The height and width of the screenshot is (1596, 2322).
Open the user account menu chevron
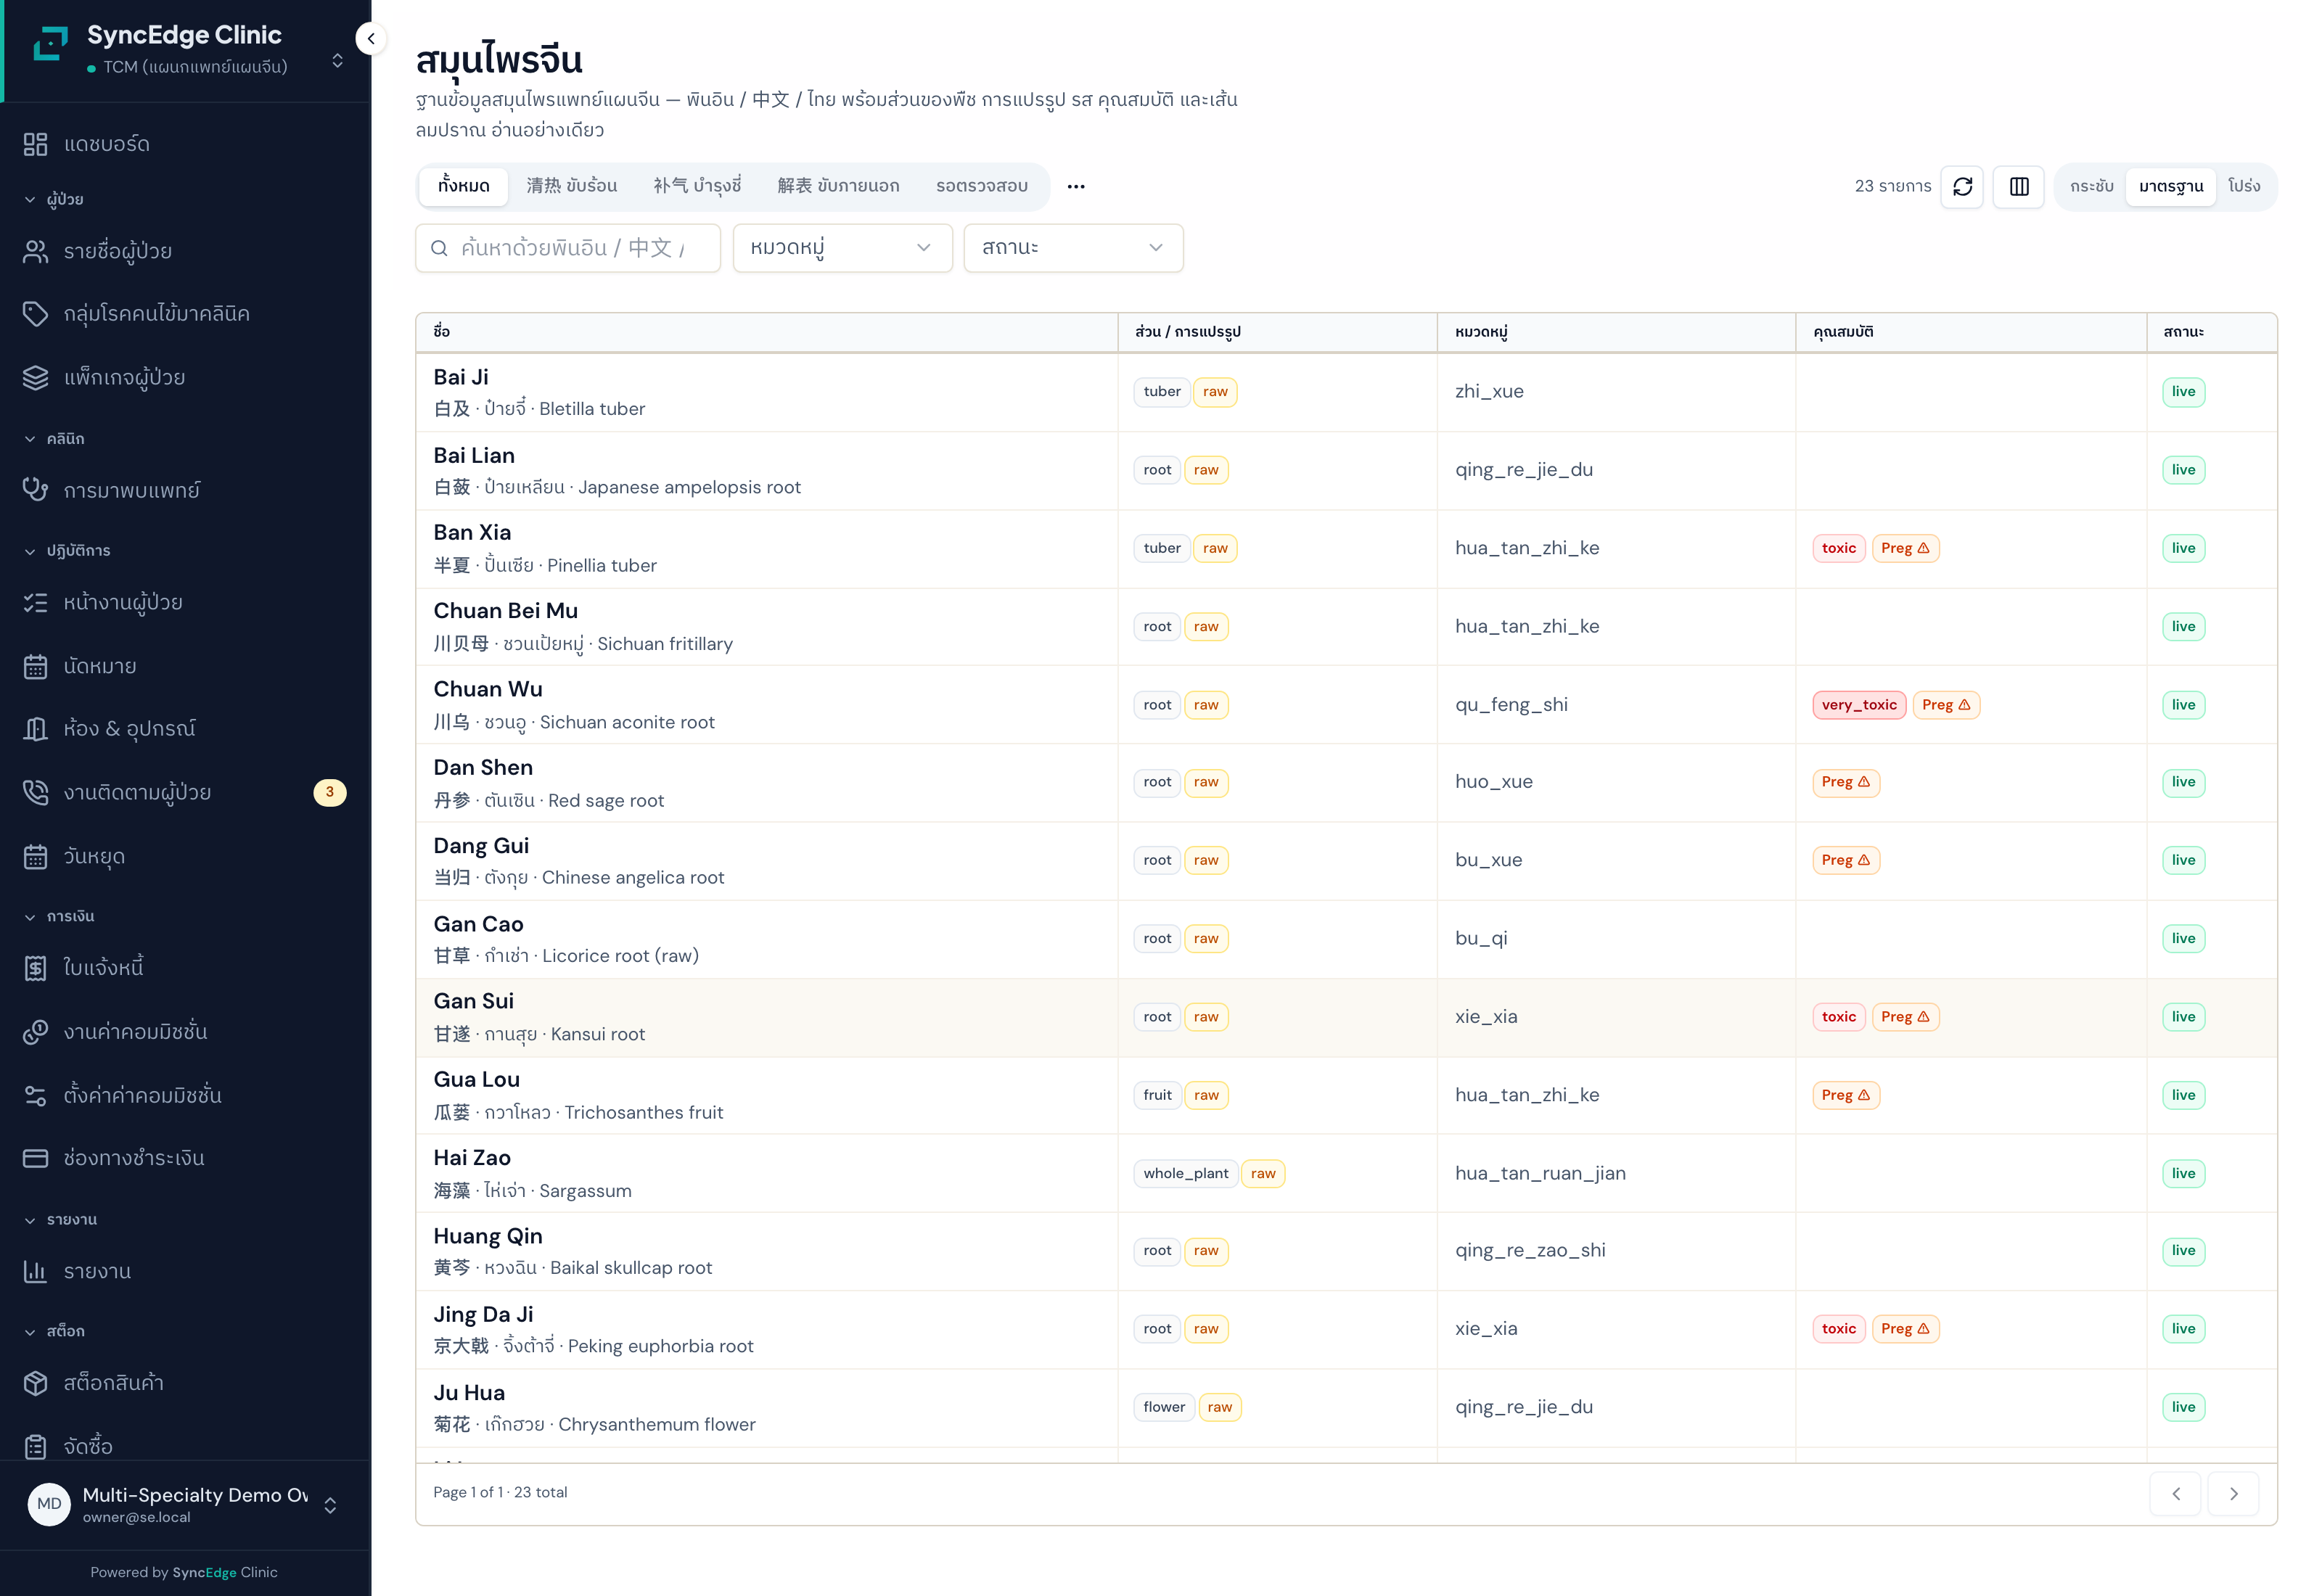[330, 1505]
